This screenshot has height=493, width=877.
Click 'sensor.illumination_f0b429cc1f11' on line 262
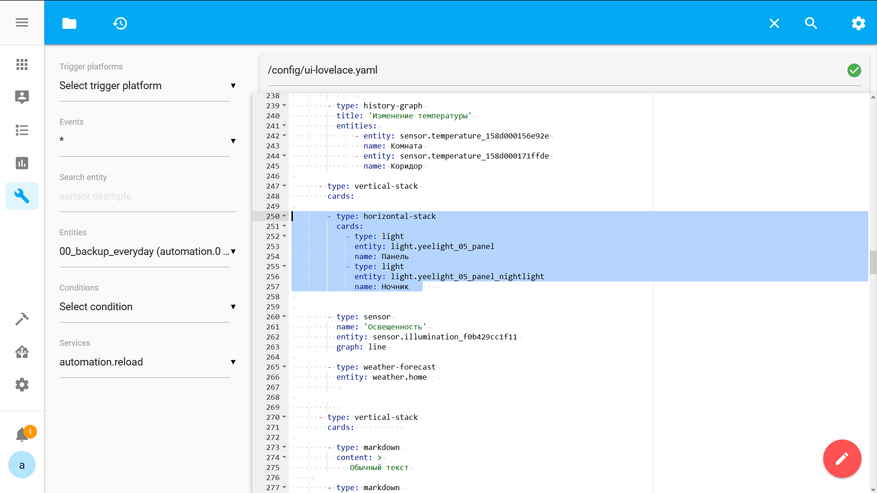445,337
